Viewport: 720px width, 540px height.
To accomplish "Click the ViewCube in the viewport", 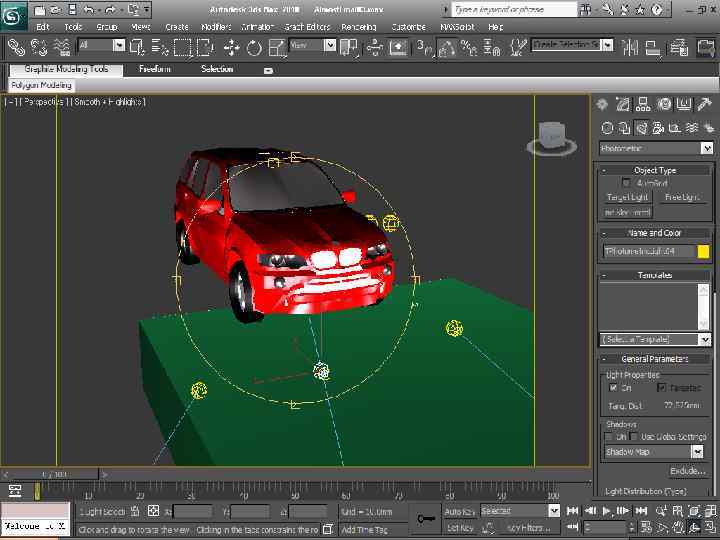I will point(551,136).
